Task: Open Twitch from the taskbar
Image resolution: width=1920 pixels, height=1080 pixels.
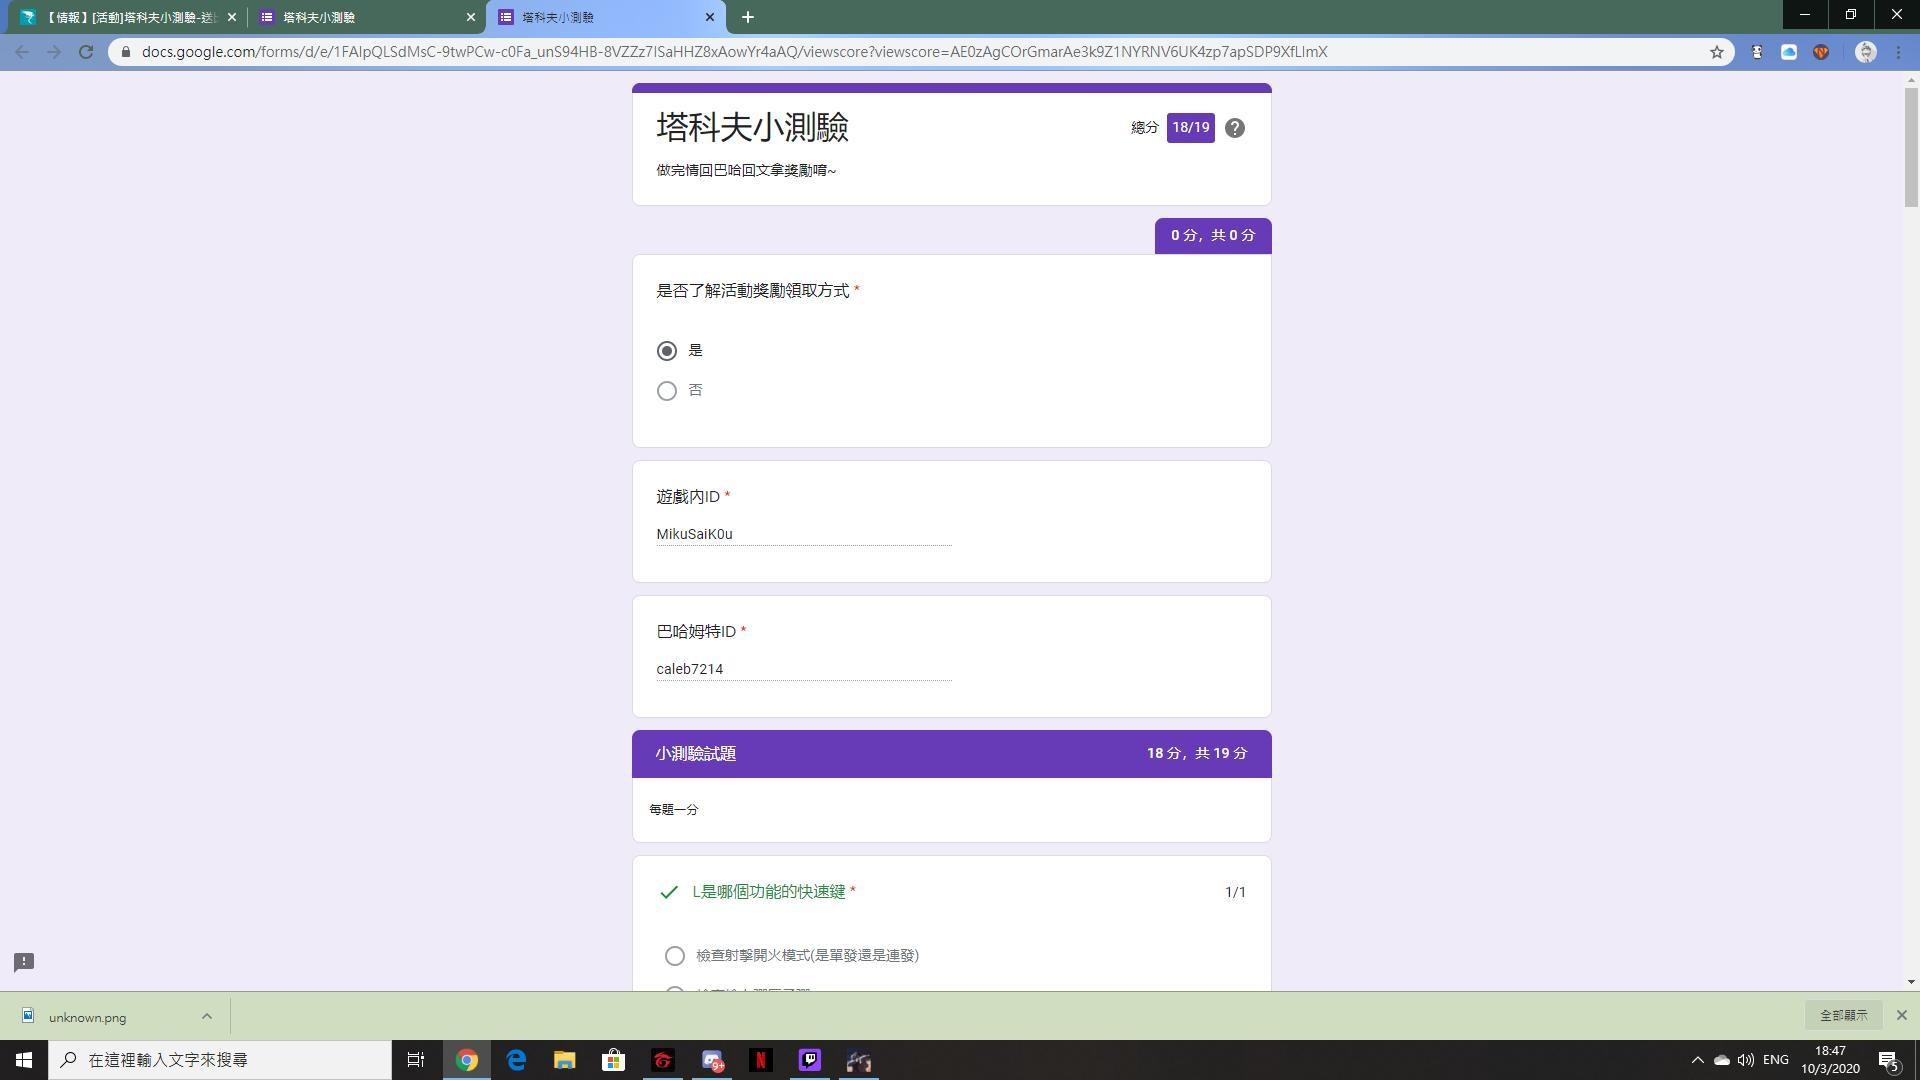Action: [x=810, y=1060]
